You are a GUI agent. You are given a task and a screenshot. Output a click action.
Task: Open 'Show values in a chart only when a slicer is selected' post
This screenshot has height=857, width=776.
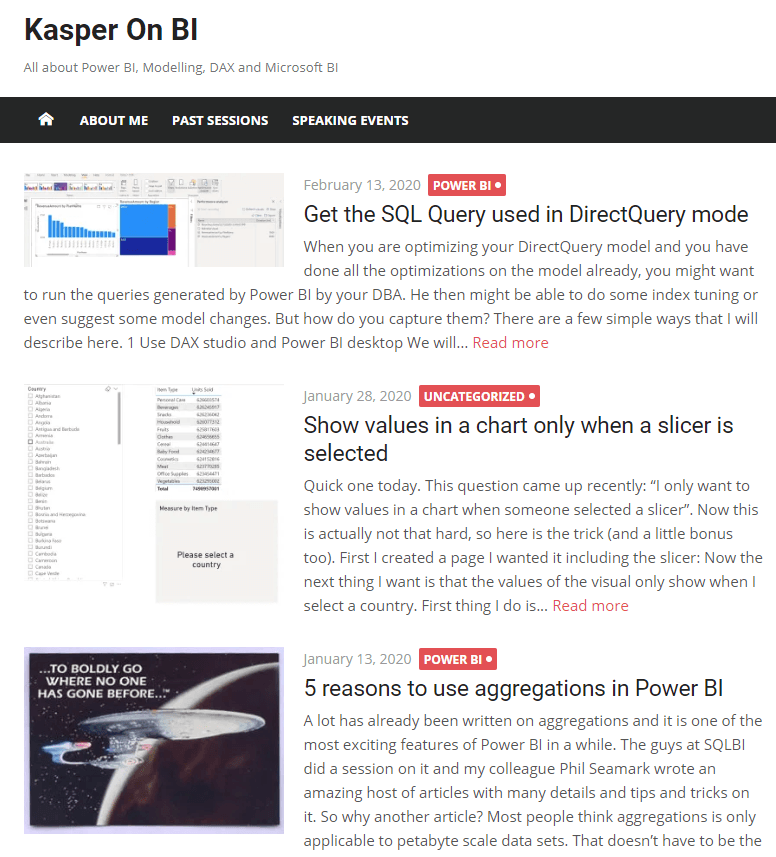(518, 439)
